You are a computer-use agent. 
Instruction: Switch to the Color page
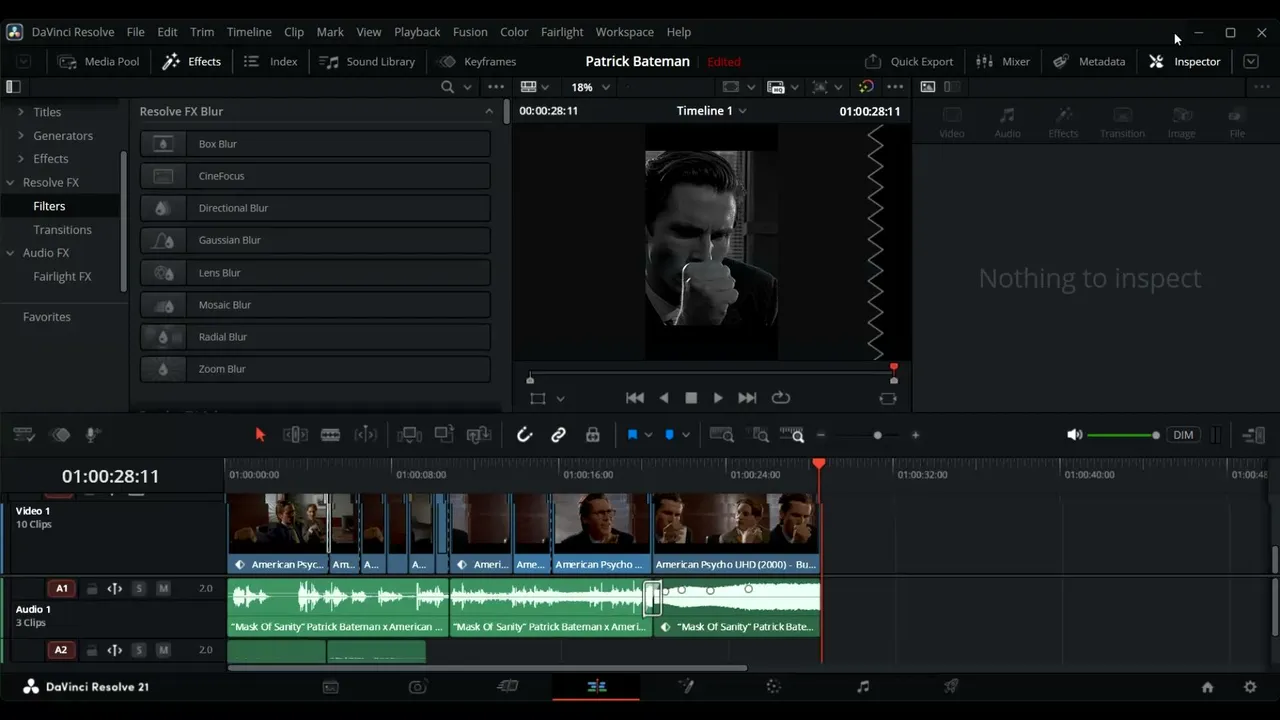[x=773, y=687]
